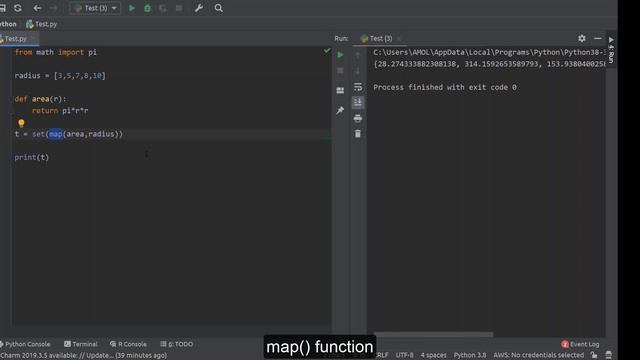
Task: Change UTF-8 file encoding in status bar
Action: 404,355
